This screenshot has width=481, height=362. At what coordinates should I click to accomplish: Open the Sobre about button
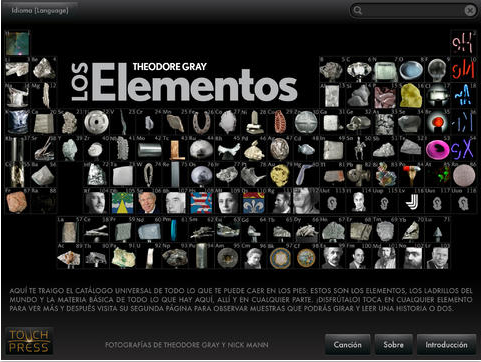393,344
